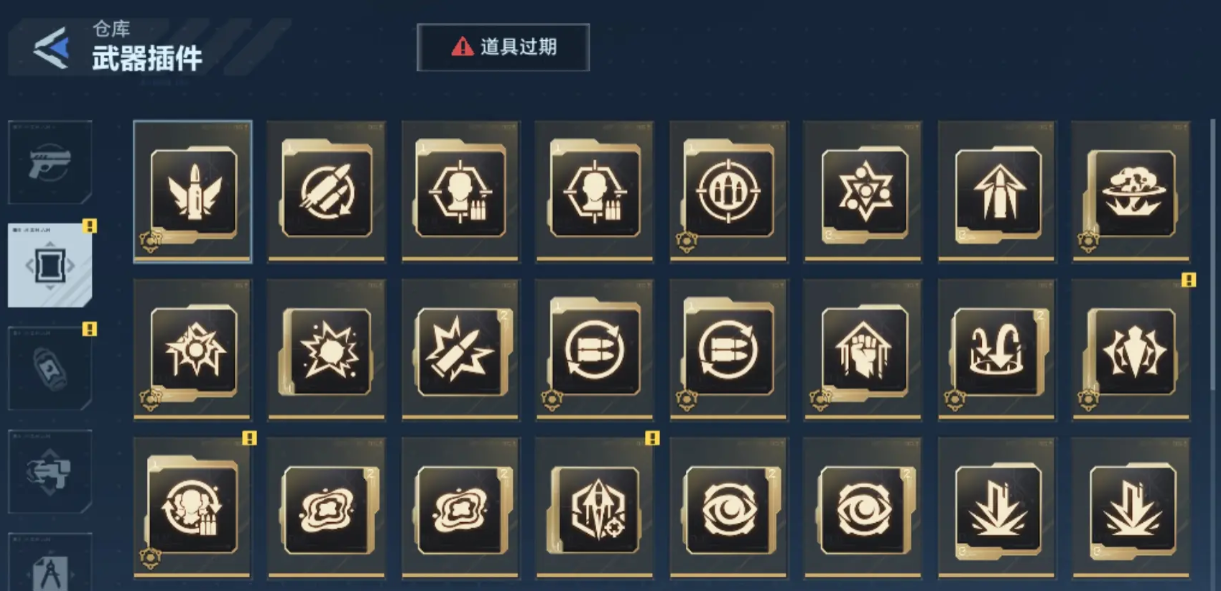This screenshot has height=591, width=1221.
Task: Go back using the arrow beside 仓库
Action: (50, 47)
